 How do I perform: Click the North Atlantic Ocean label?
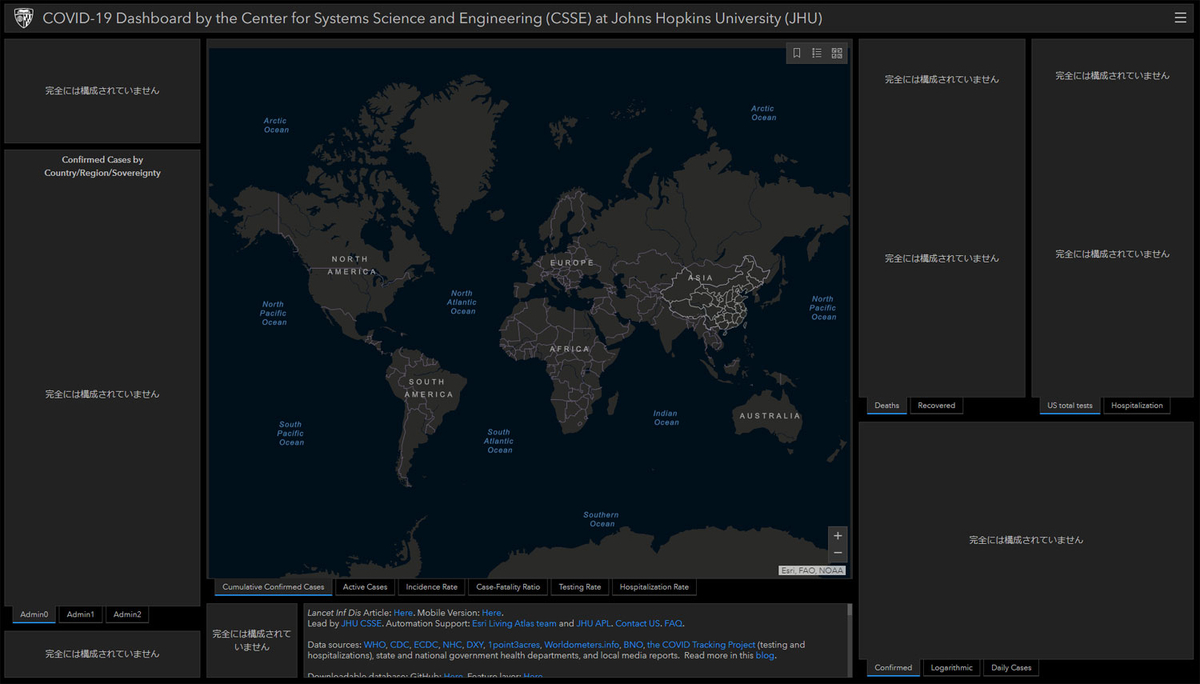click(462, 302)
